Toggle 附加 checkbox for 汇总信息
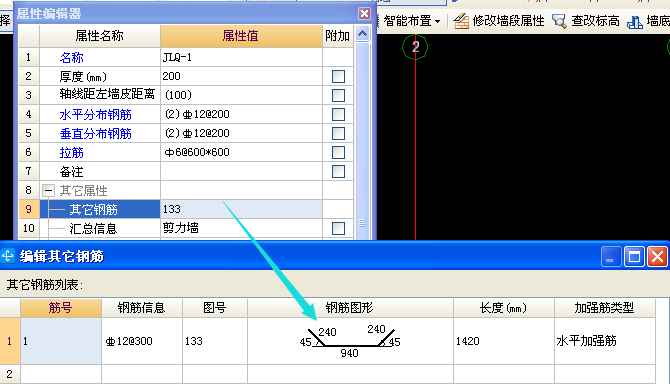Screen dimensions: 670x384 (x=338, y=228)
